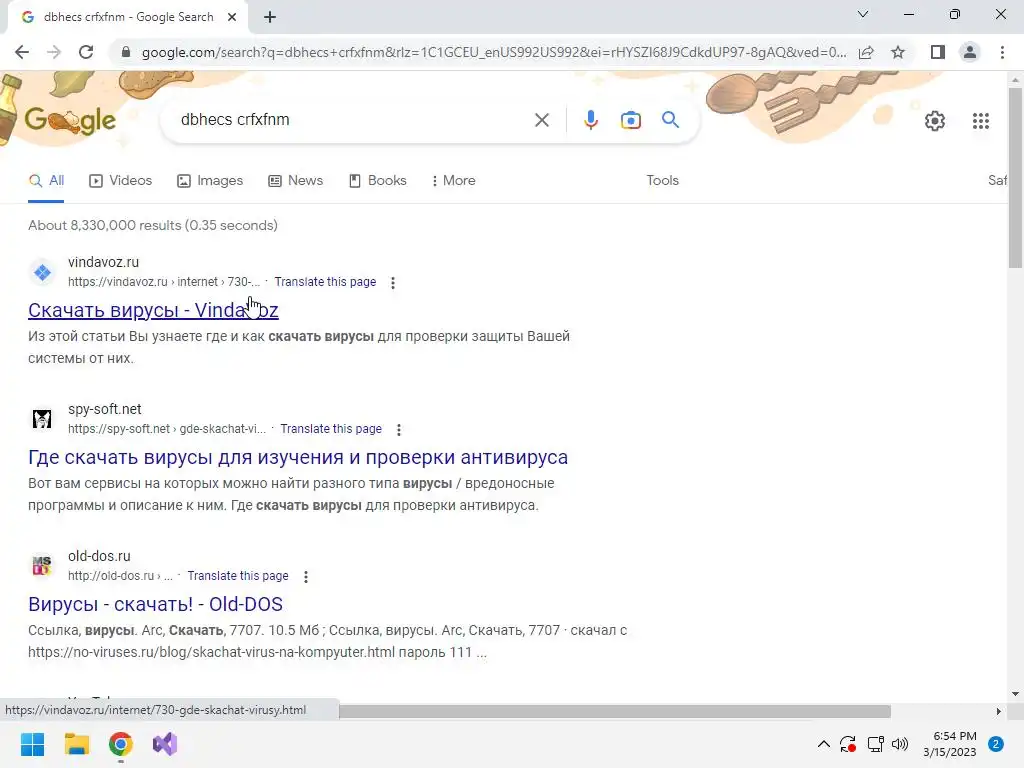
Task: Open the Windows Start menu
Action: pos(32,744)
